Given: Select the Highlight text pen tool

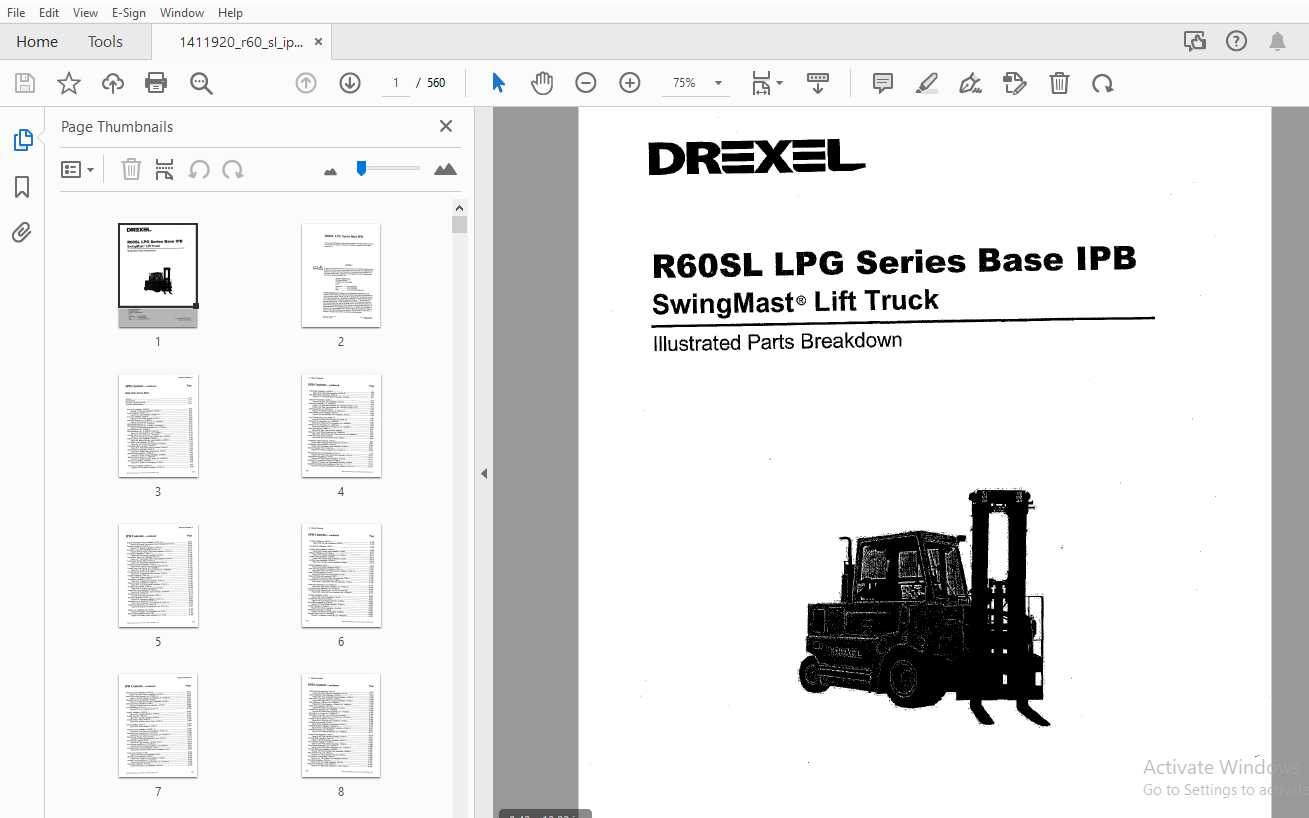Looking at the screenshot, I should click(927, 83).
